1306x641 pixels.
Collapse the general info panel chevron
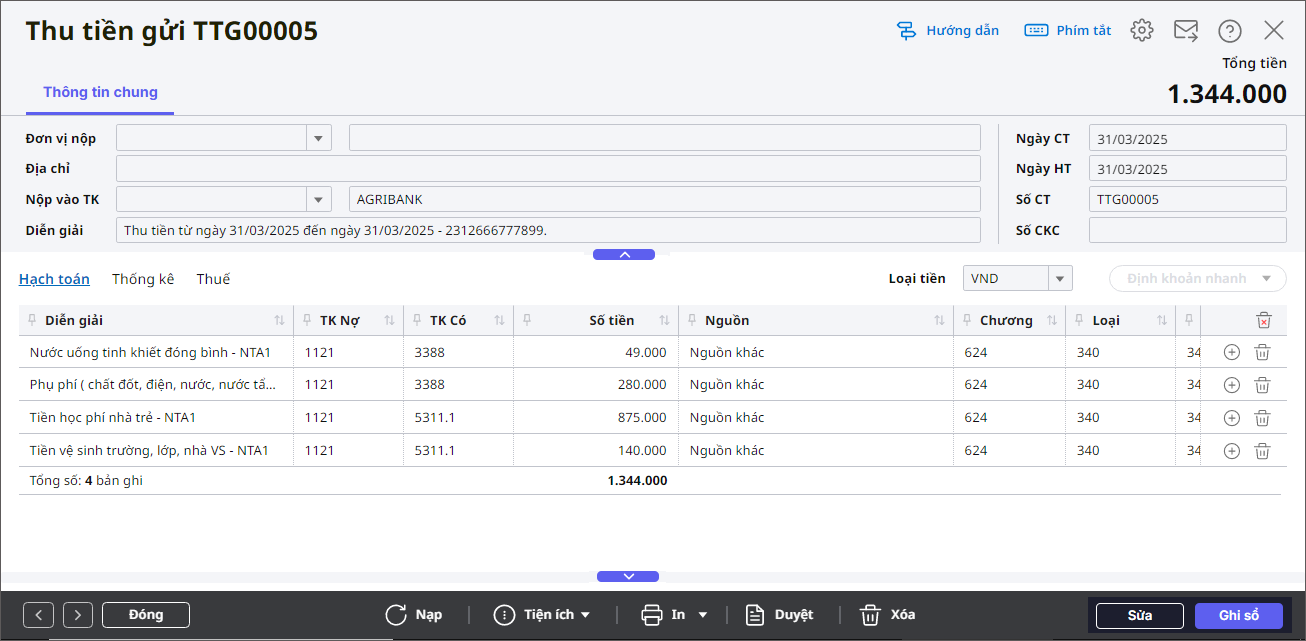tap(624, 255)
